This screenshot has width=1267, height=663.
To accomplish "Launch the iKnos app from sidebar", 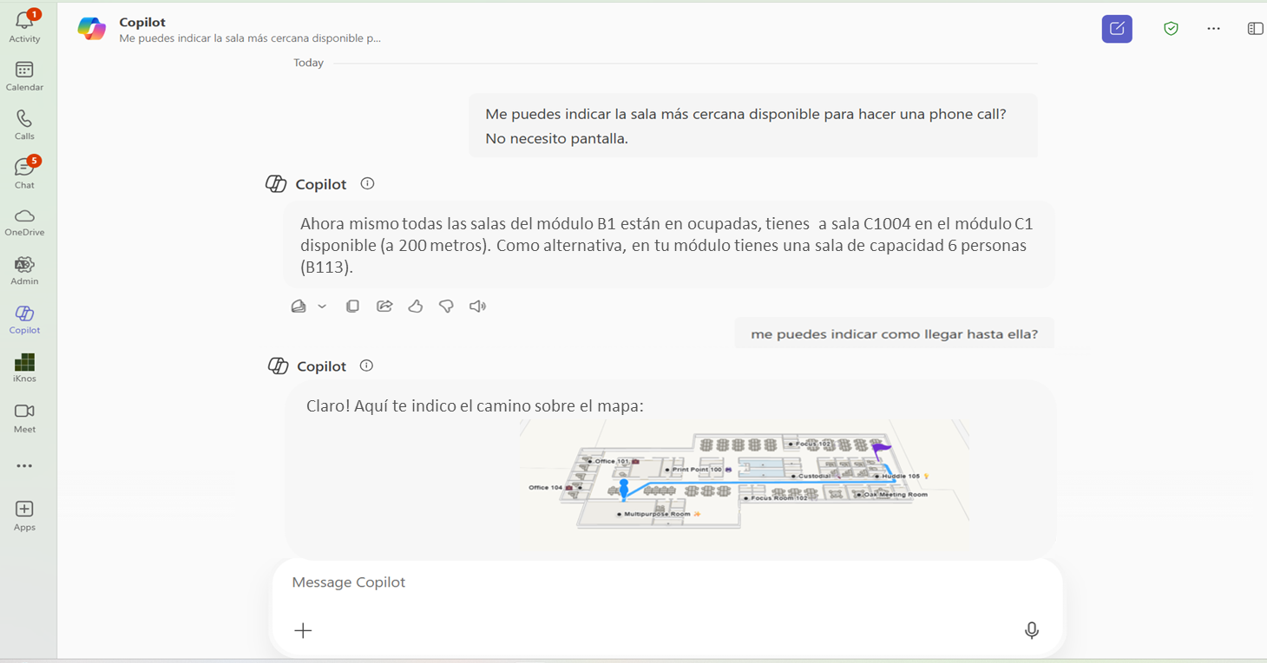I will (24, 367).
